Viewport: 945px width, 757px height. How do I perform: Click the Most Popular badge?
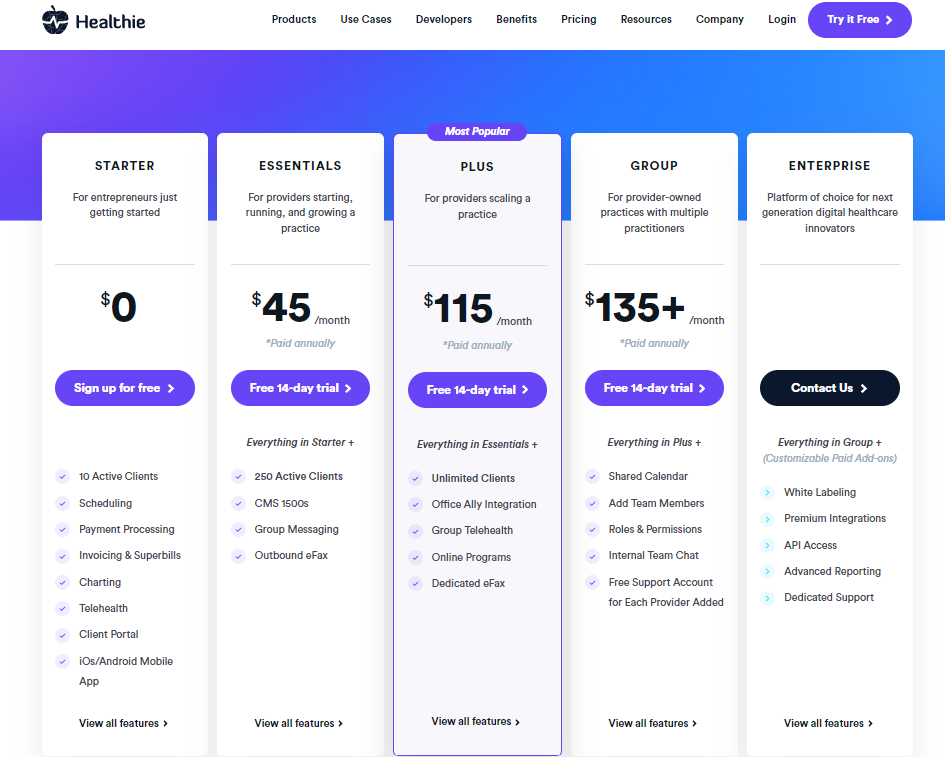(477, 131)
